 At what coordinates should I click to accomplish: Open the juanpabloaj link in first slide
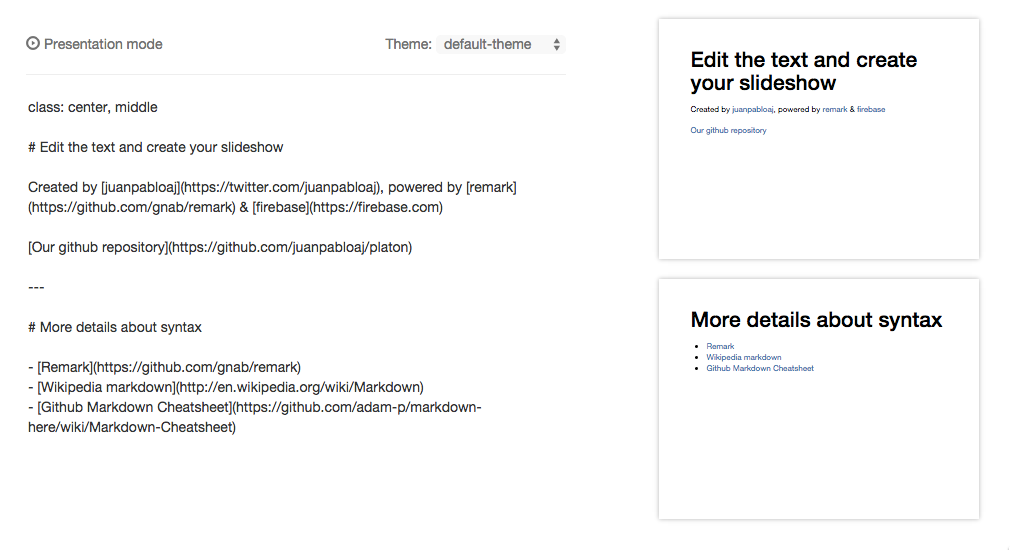[752, 109]
